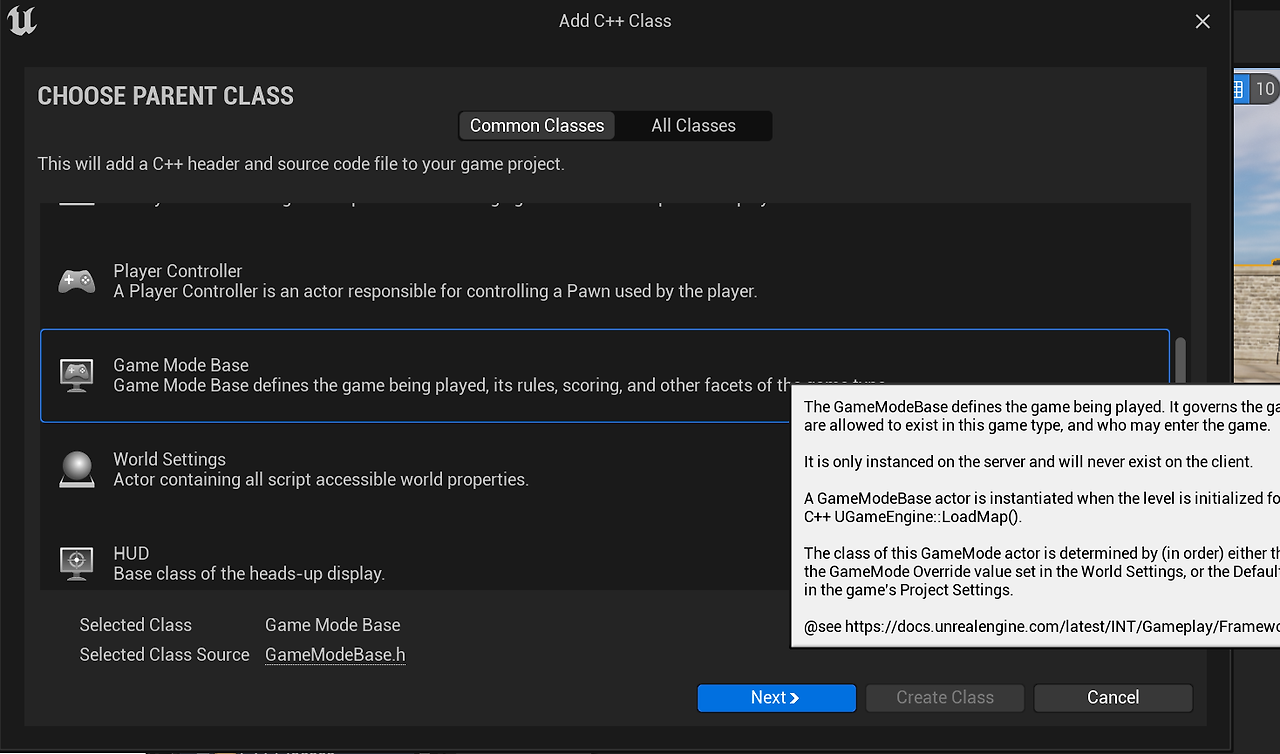Click the Game Mode Base monitor icon
1280x754 pixels.
point(77,375)
